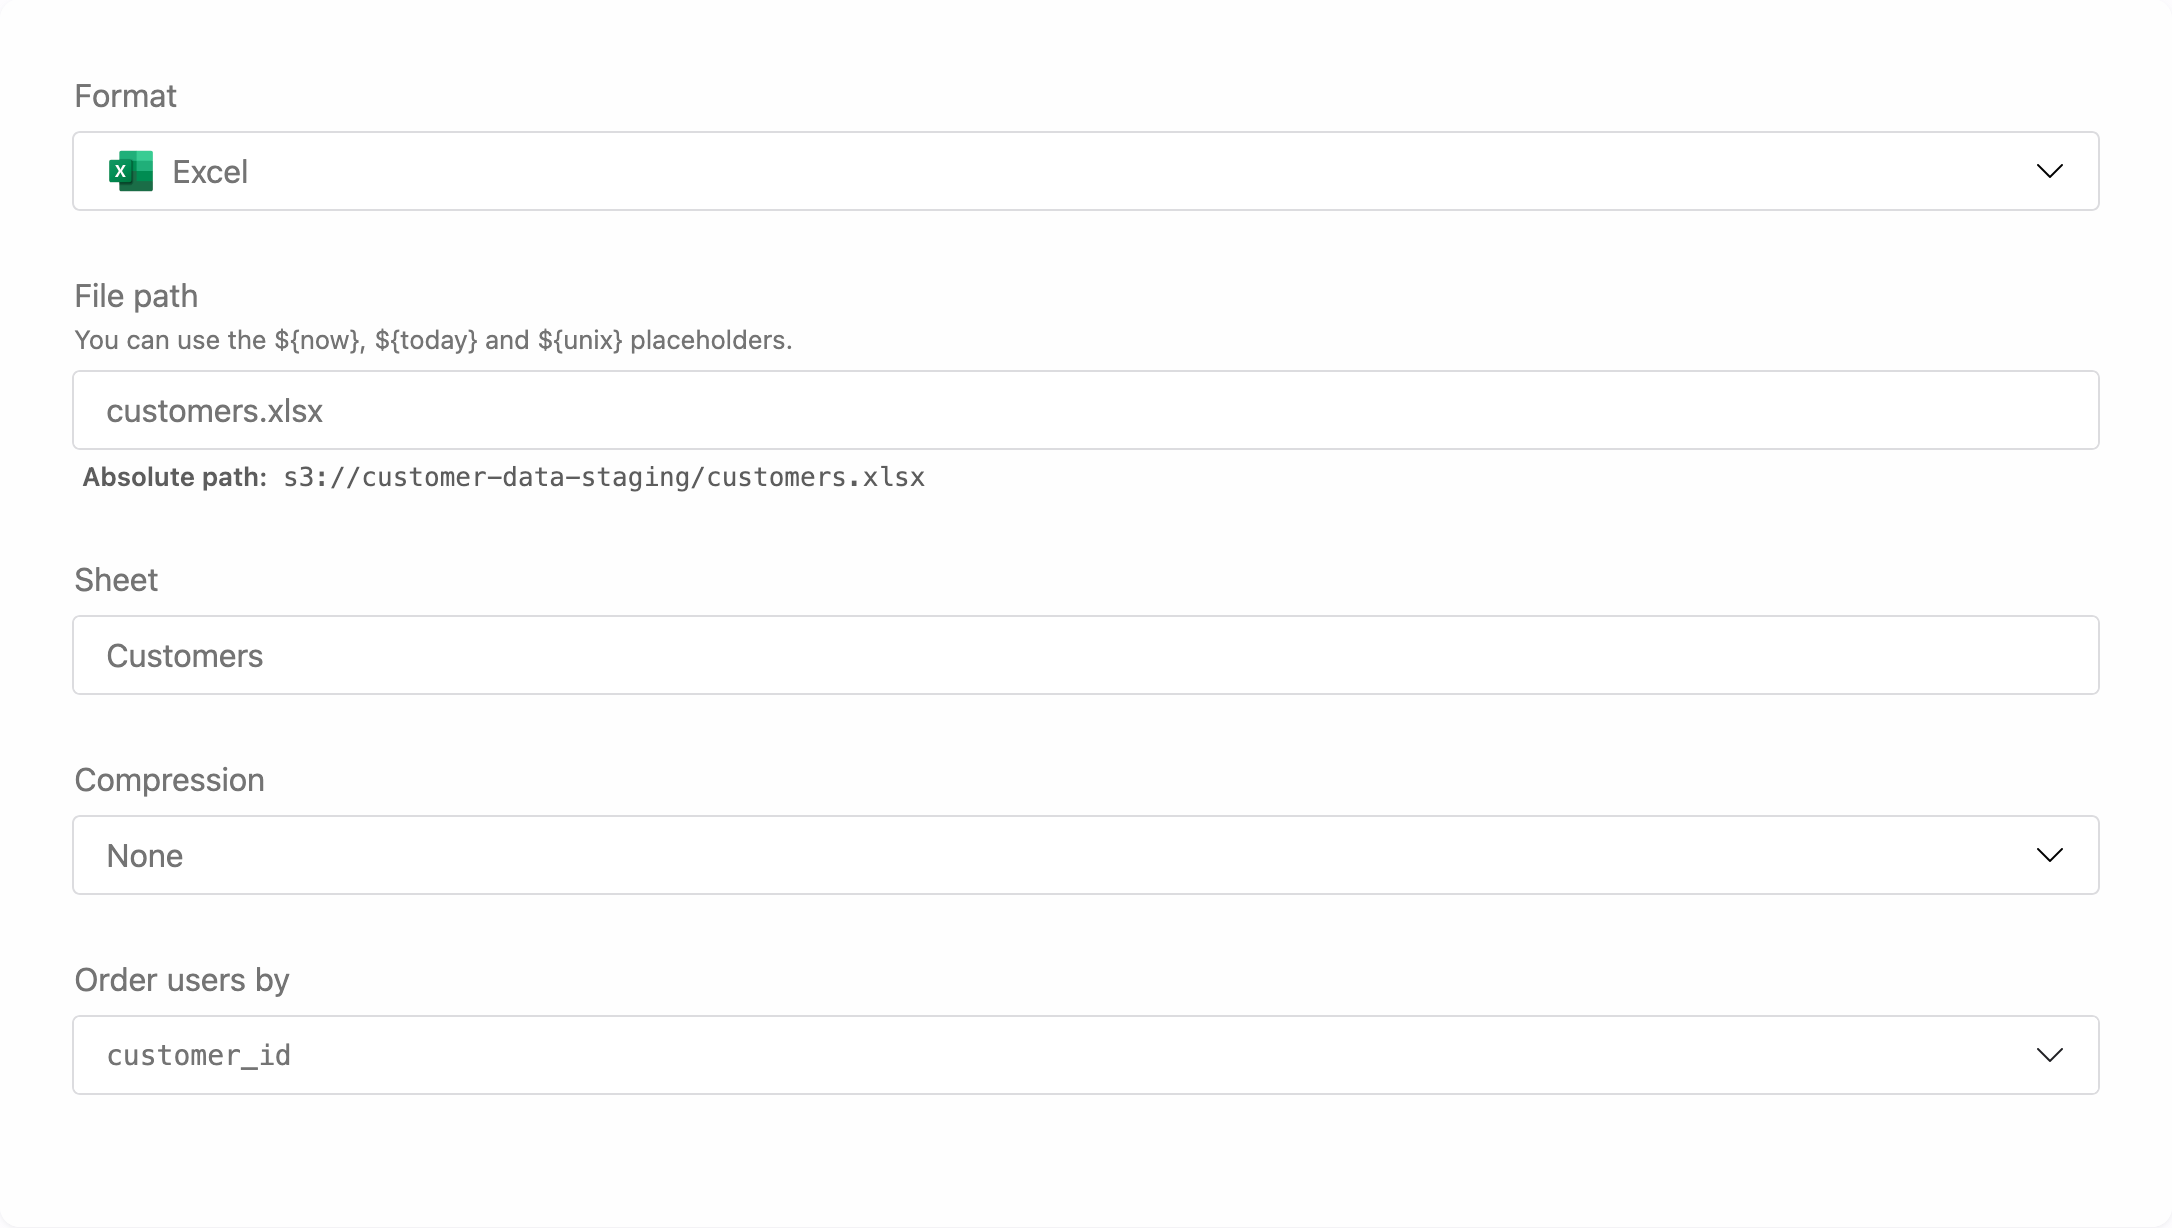This screenshot has height=1228, width=2172.
Task: Click the Excel text in the format selector
Action: (x=210, y=171)
